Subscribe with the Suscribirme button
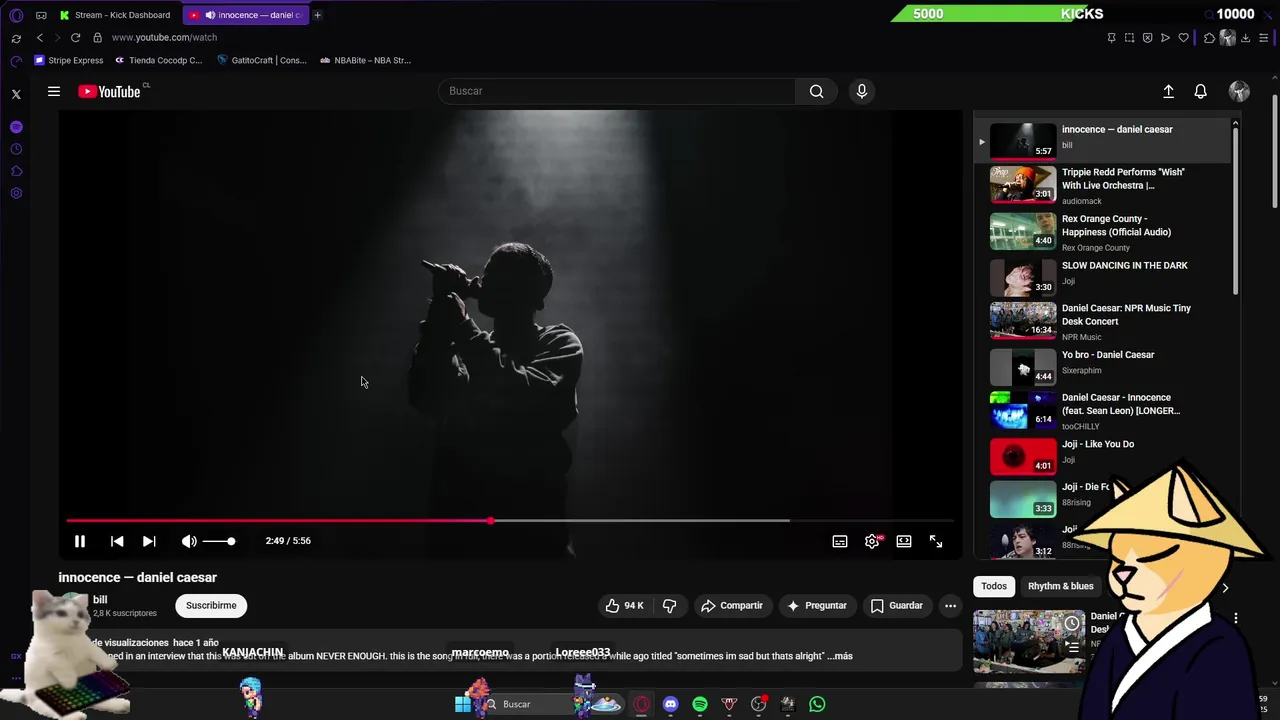 [x=211, y=605]
